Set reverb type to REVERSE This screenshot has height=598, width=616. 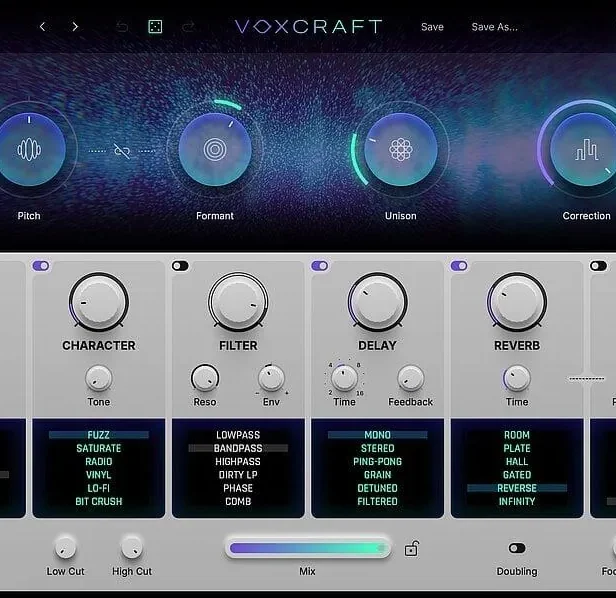click(x=517, y=488)
